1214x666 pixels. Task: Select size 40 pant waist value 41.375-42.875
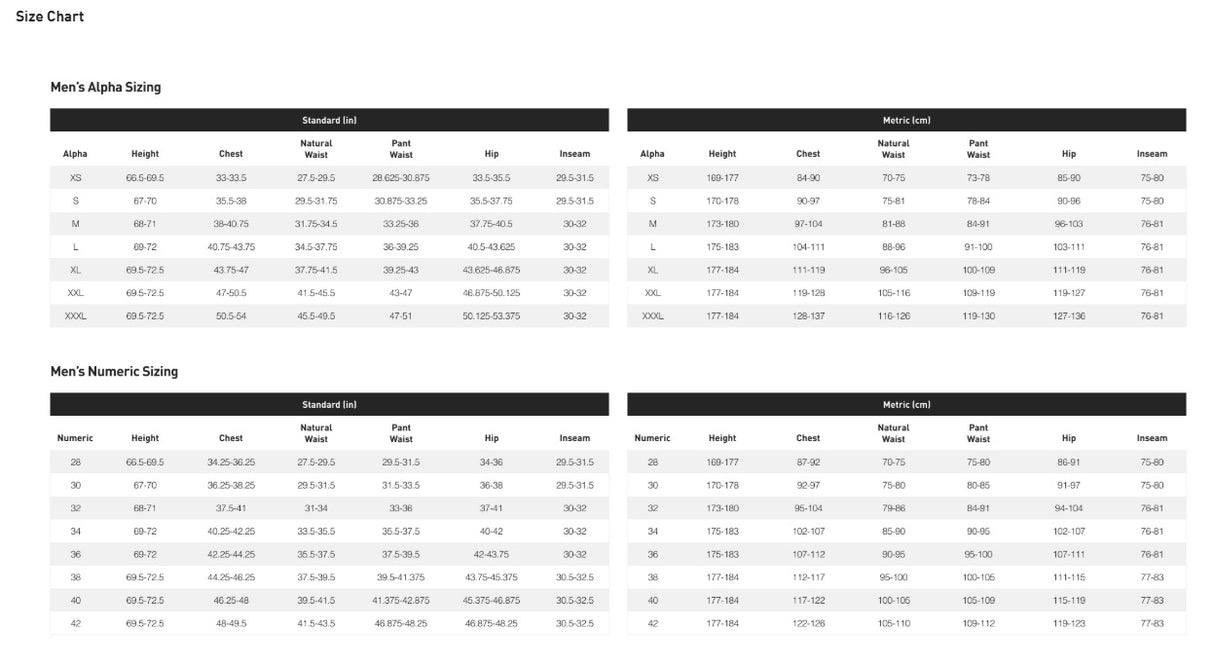[401, 600]
